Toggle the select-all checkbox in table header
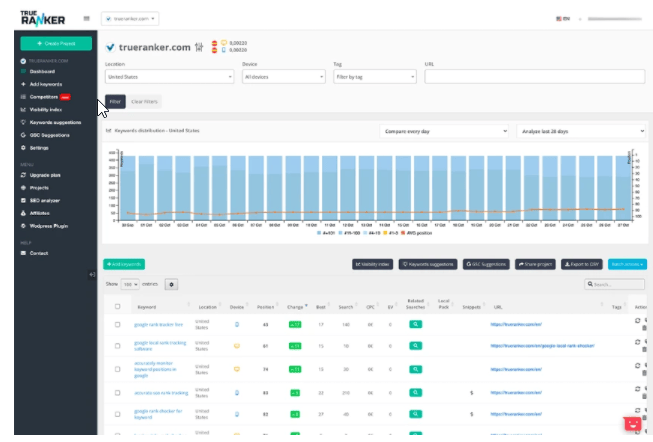The height and width of the screenshot is (442, 653). (117, 305)
